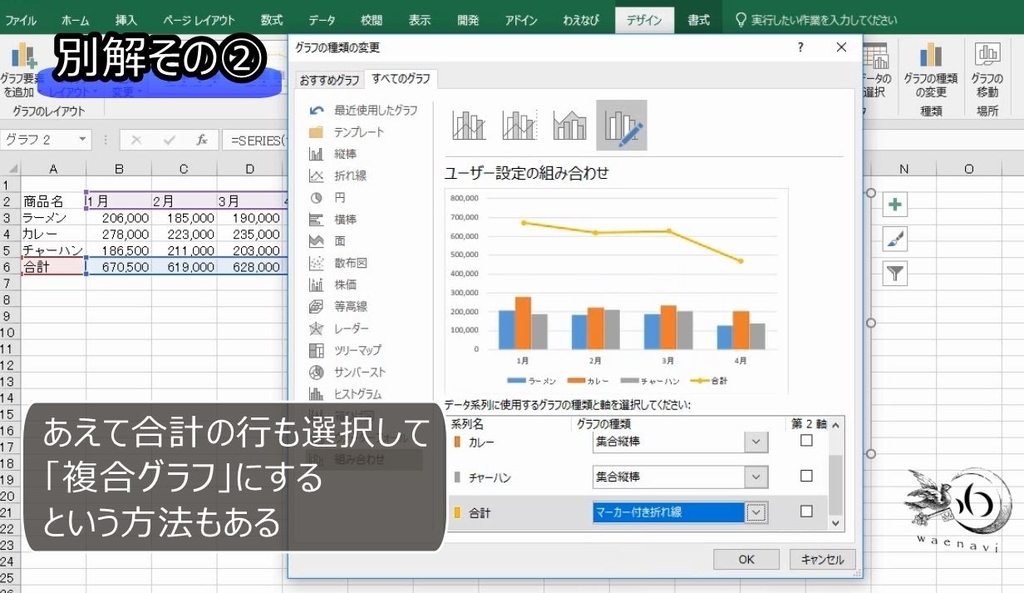Screen dimensions: 1024x593
Task: Switch to すべてのグラフ tab
Action: click(401, 78)
